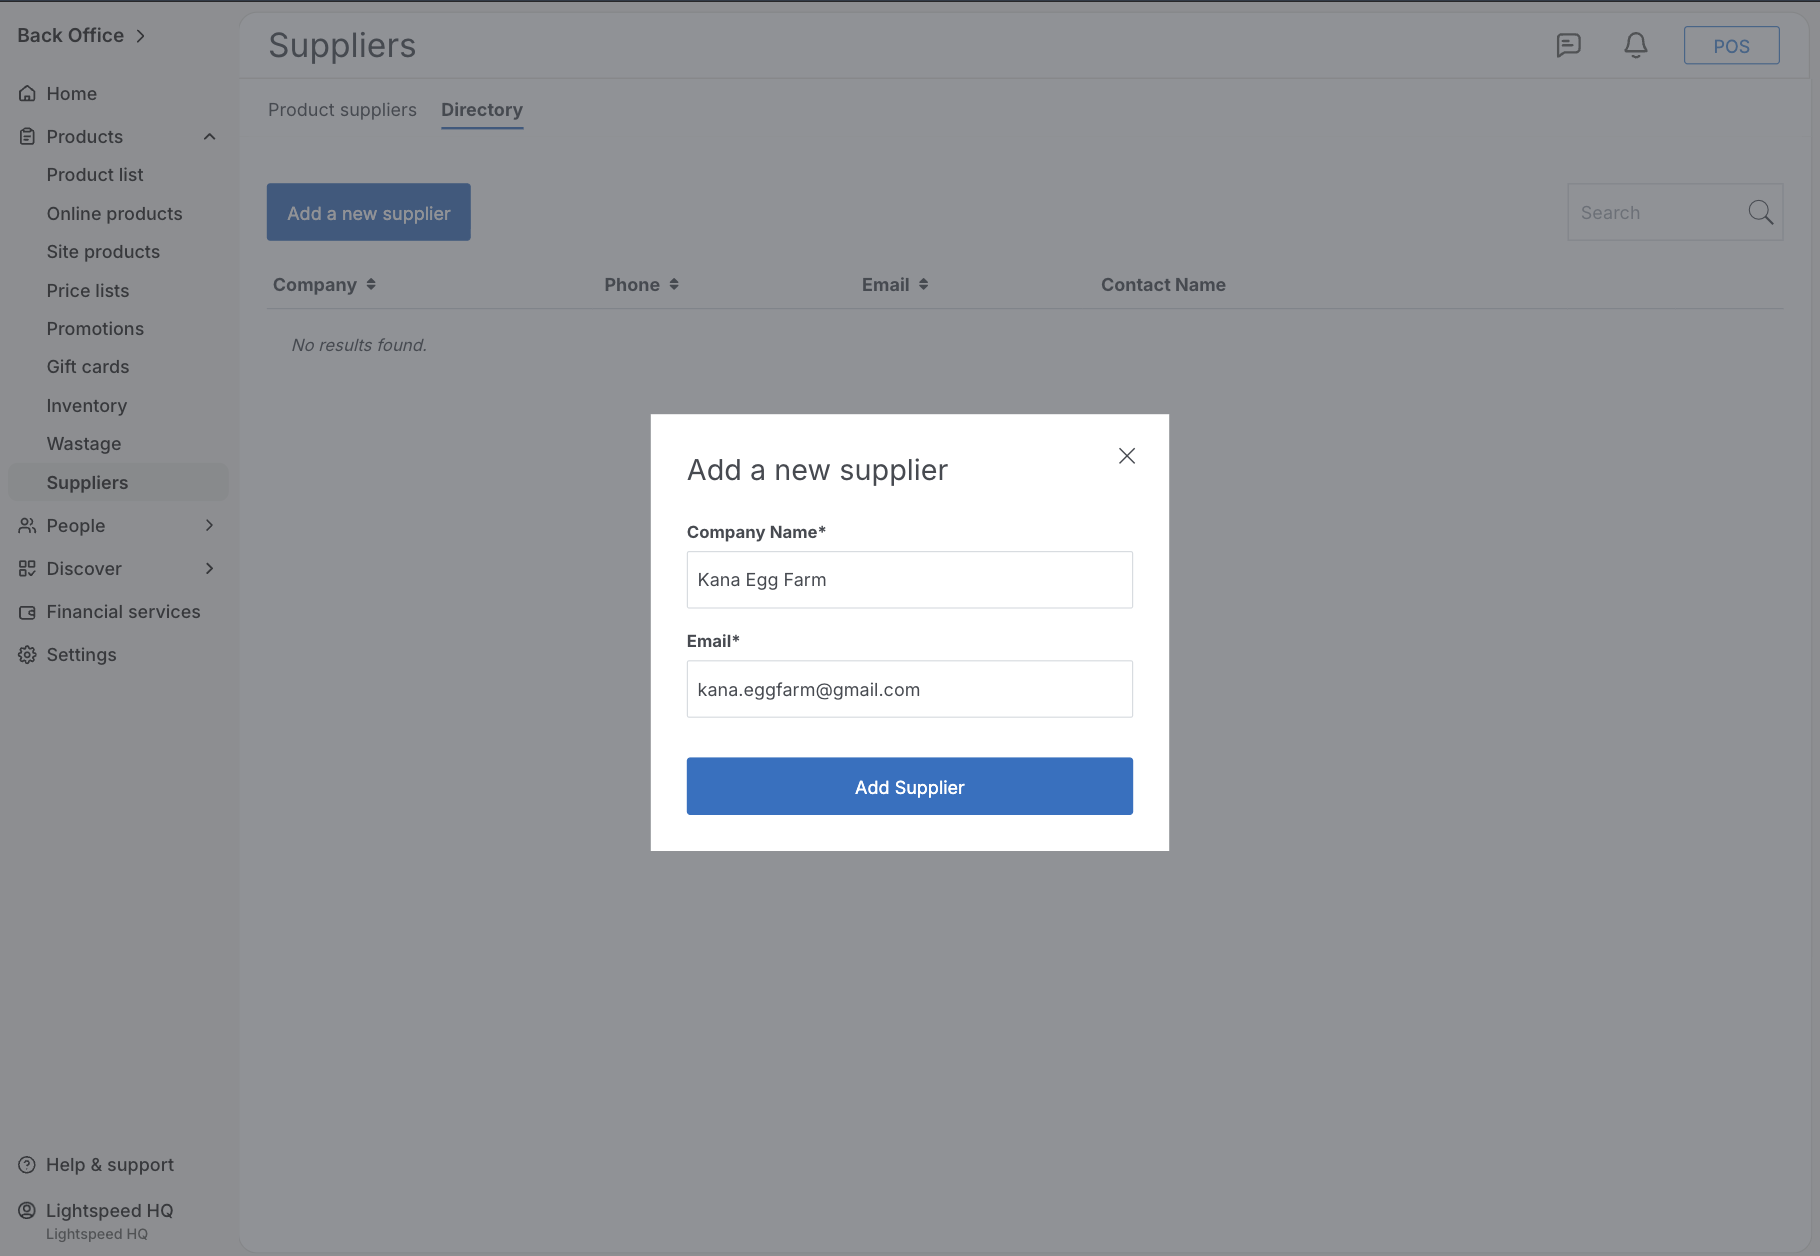Open the messages chat icon
This screenshot has height=1256, width=1820.
point(1568,45)
